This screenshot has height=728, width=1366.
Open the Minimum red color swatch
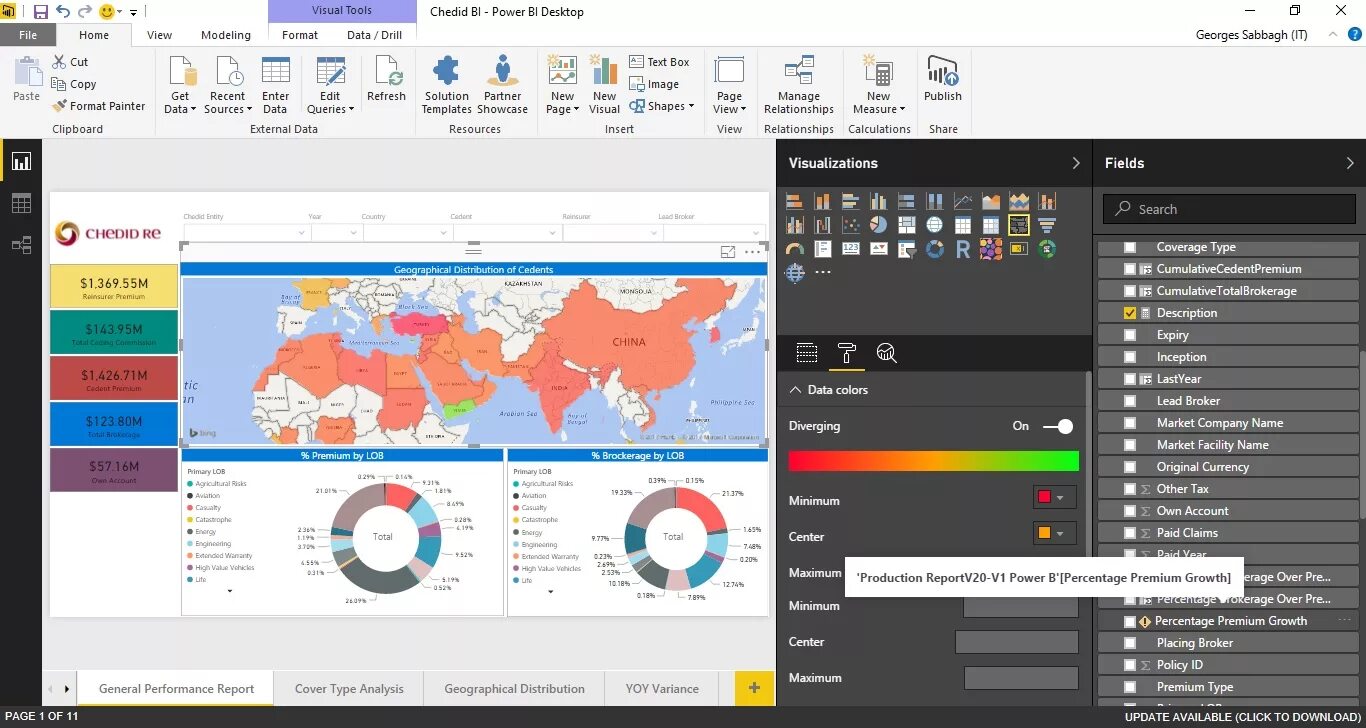[1055, 497]
